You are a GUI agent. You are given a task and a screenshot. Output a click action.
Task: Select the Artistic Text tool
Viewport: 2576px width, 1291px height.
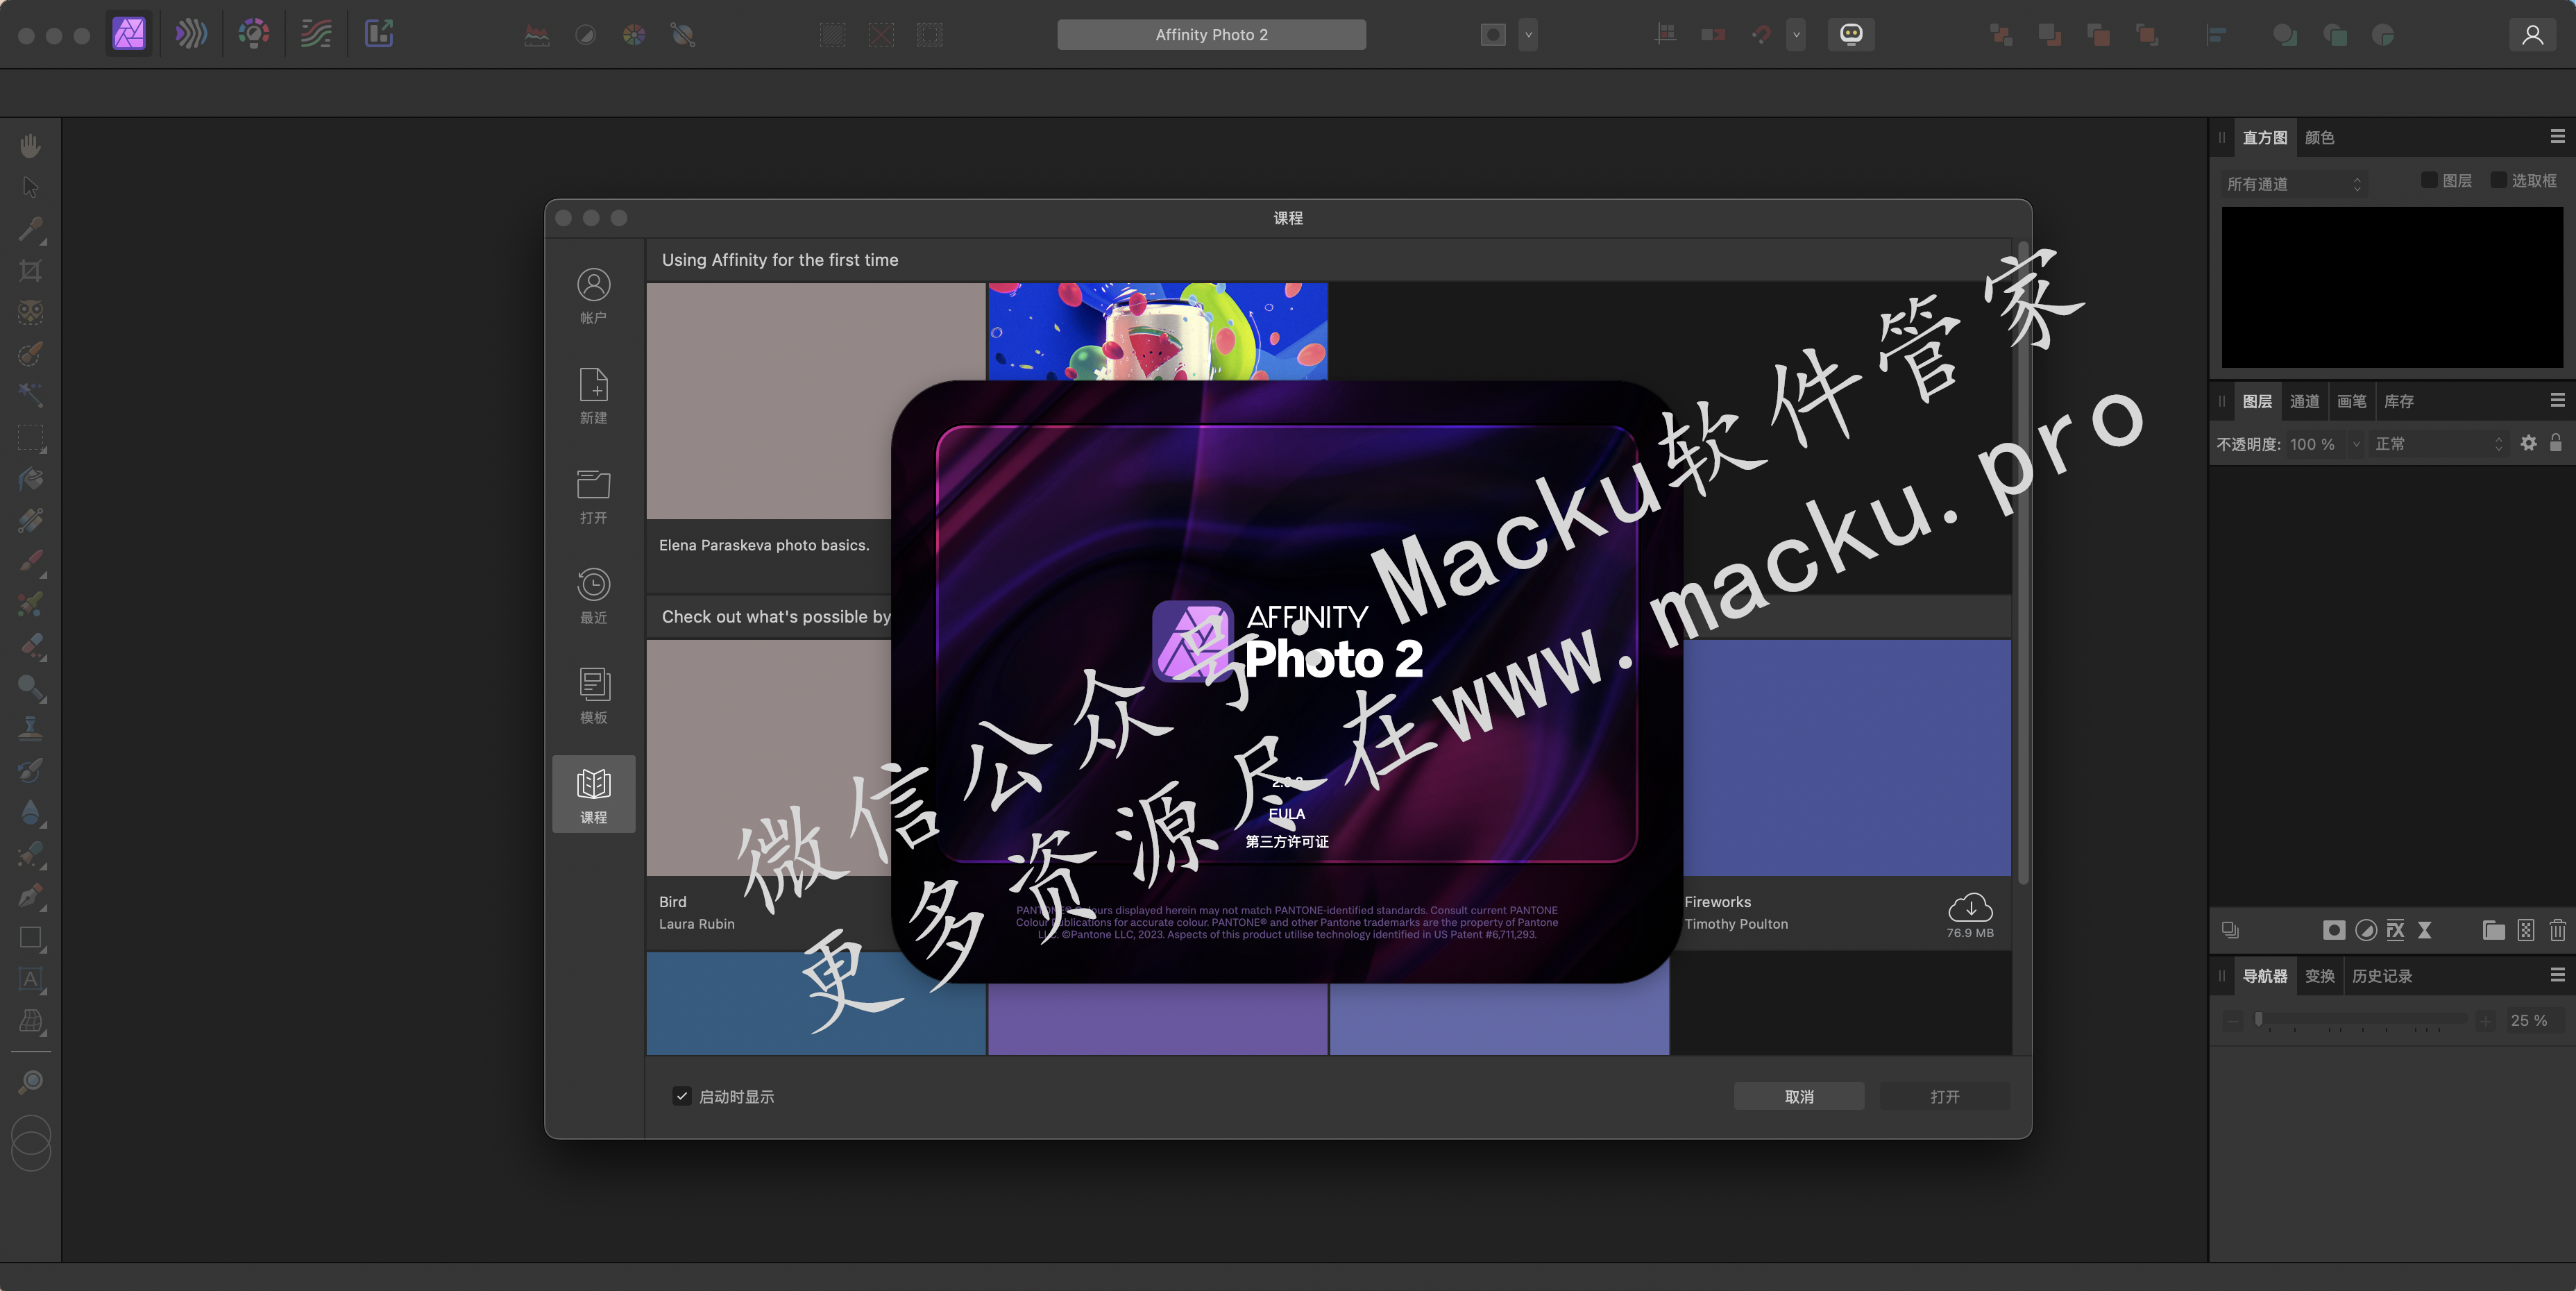[30, 980]
